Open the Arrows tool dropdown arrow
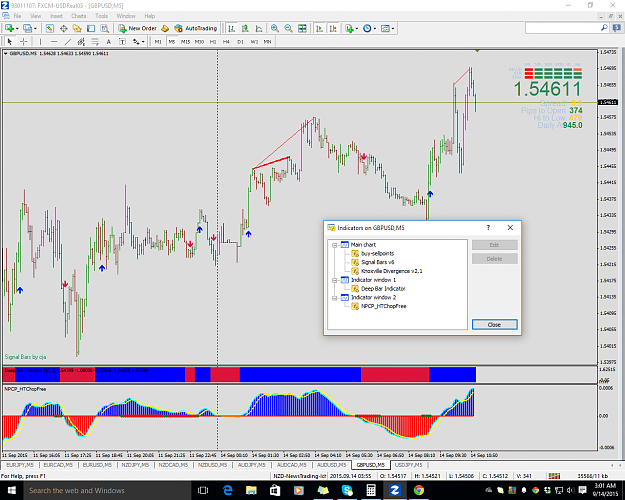625x500 pixels. tap(143, 42)
